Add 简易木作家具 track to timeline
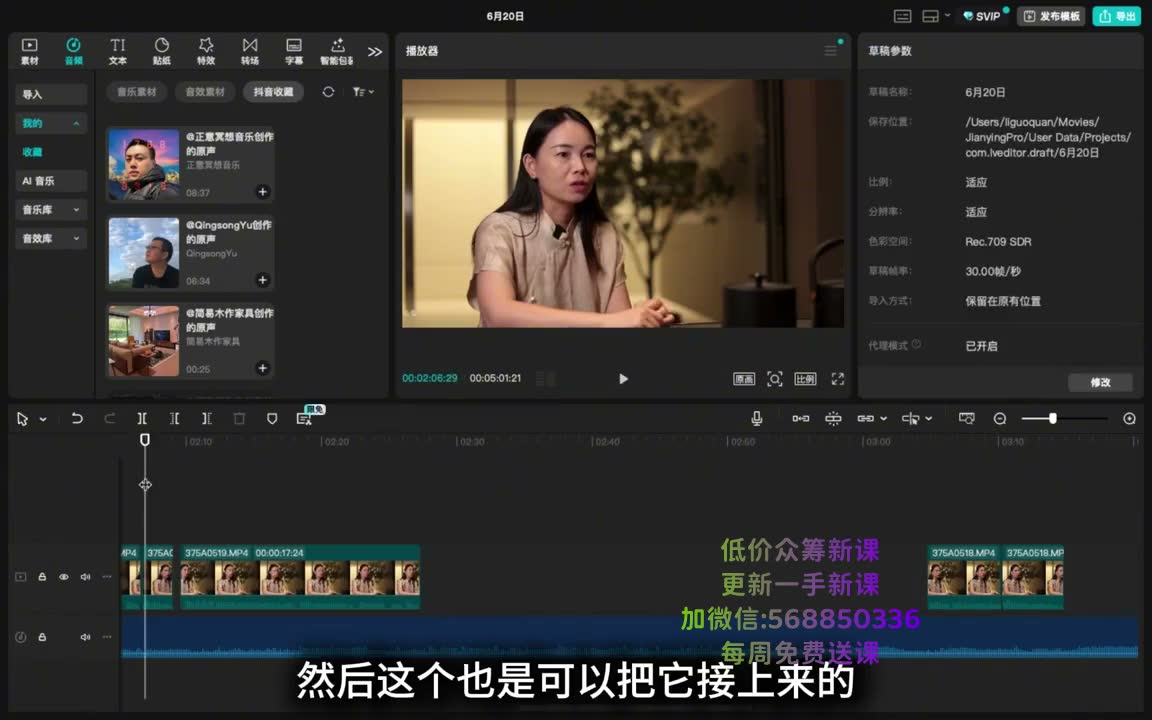 coord(262,368)
